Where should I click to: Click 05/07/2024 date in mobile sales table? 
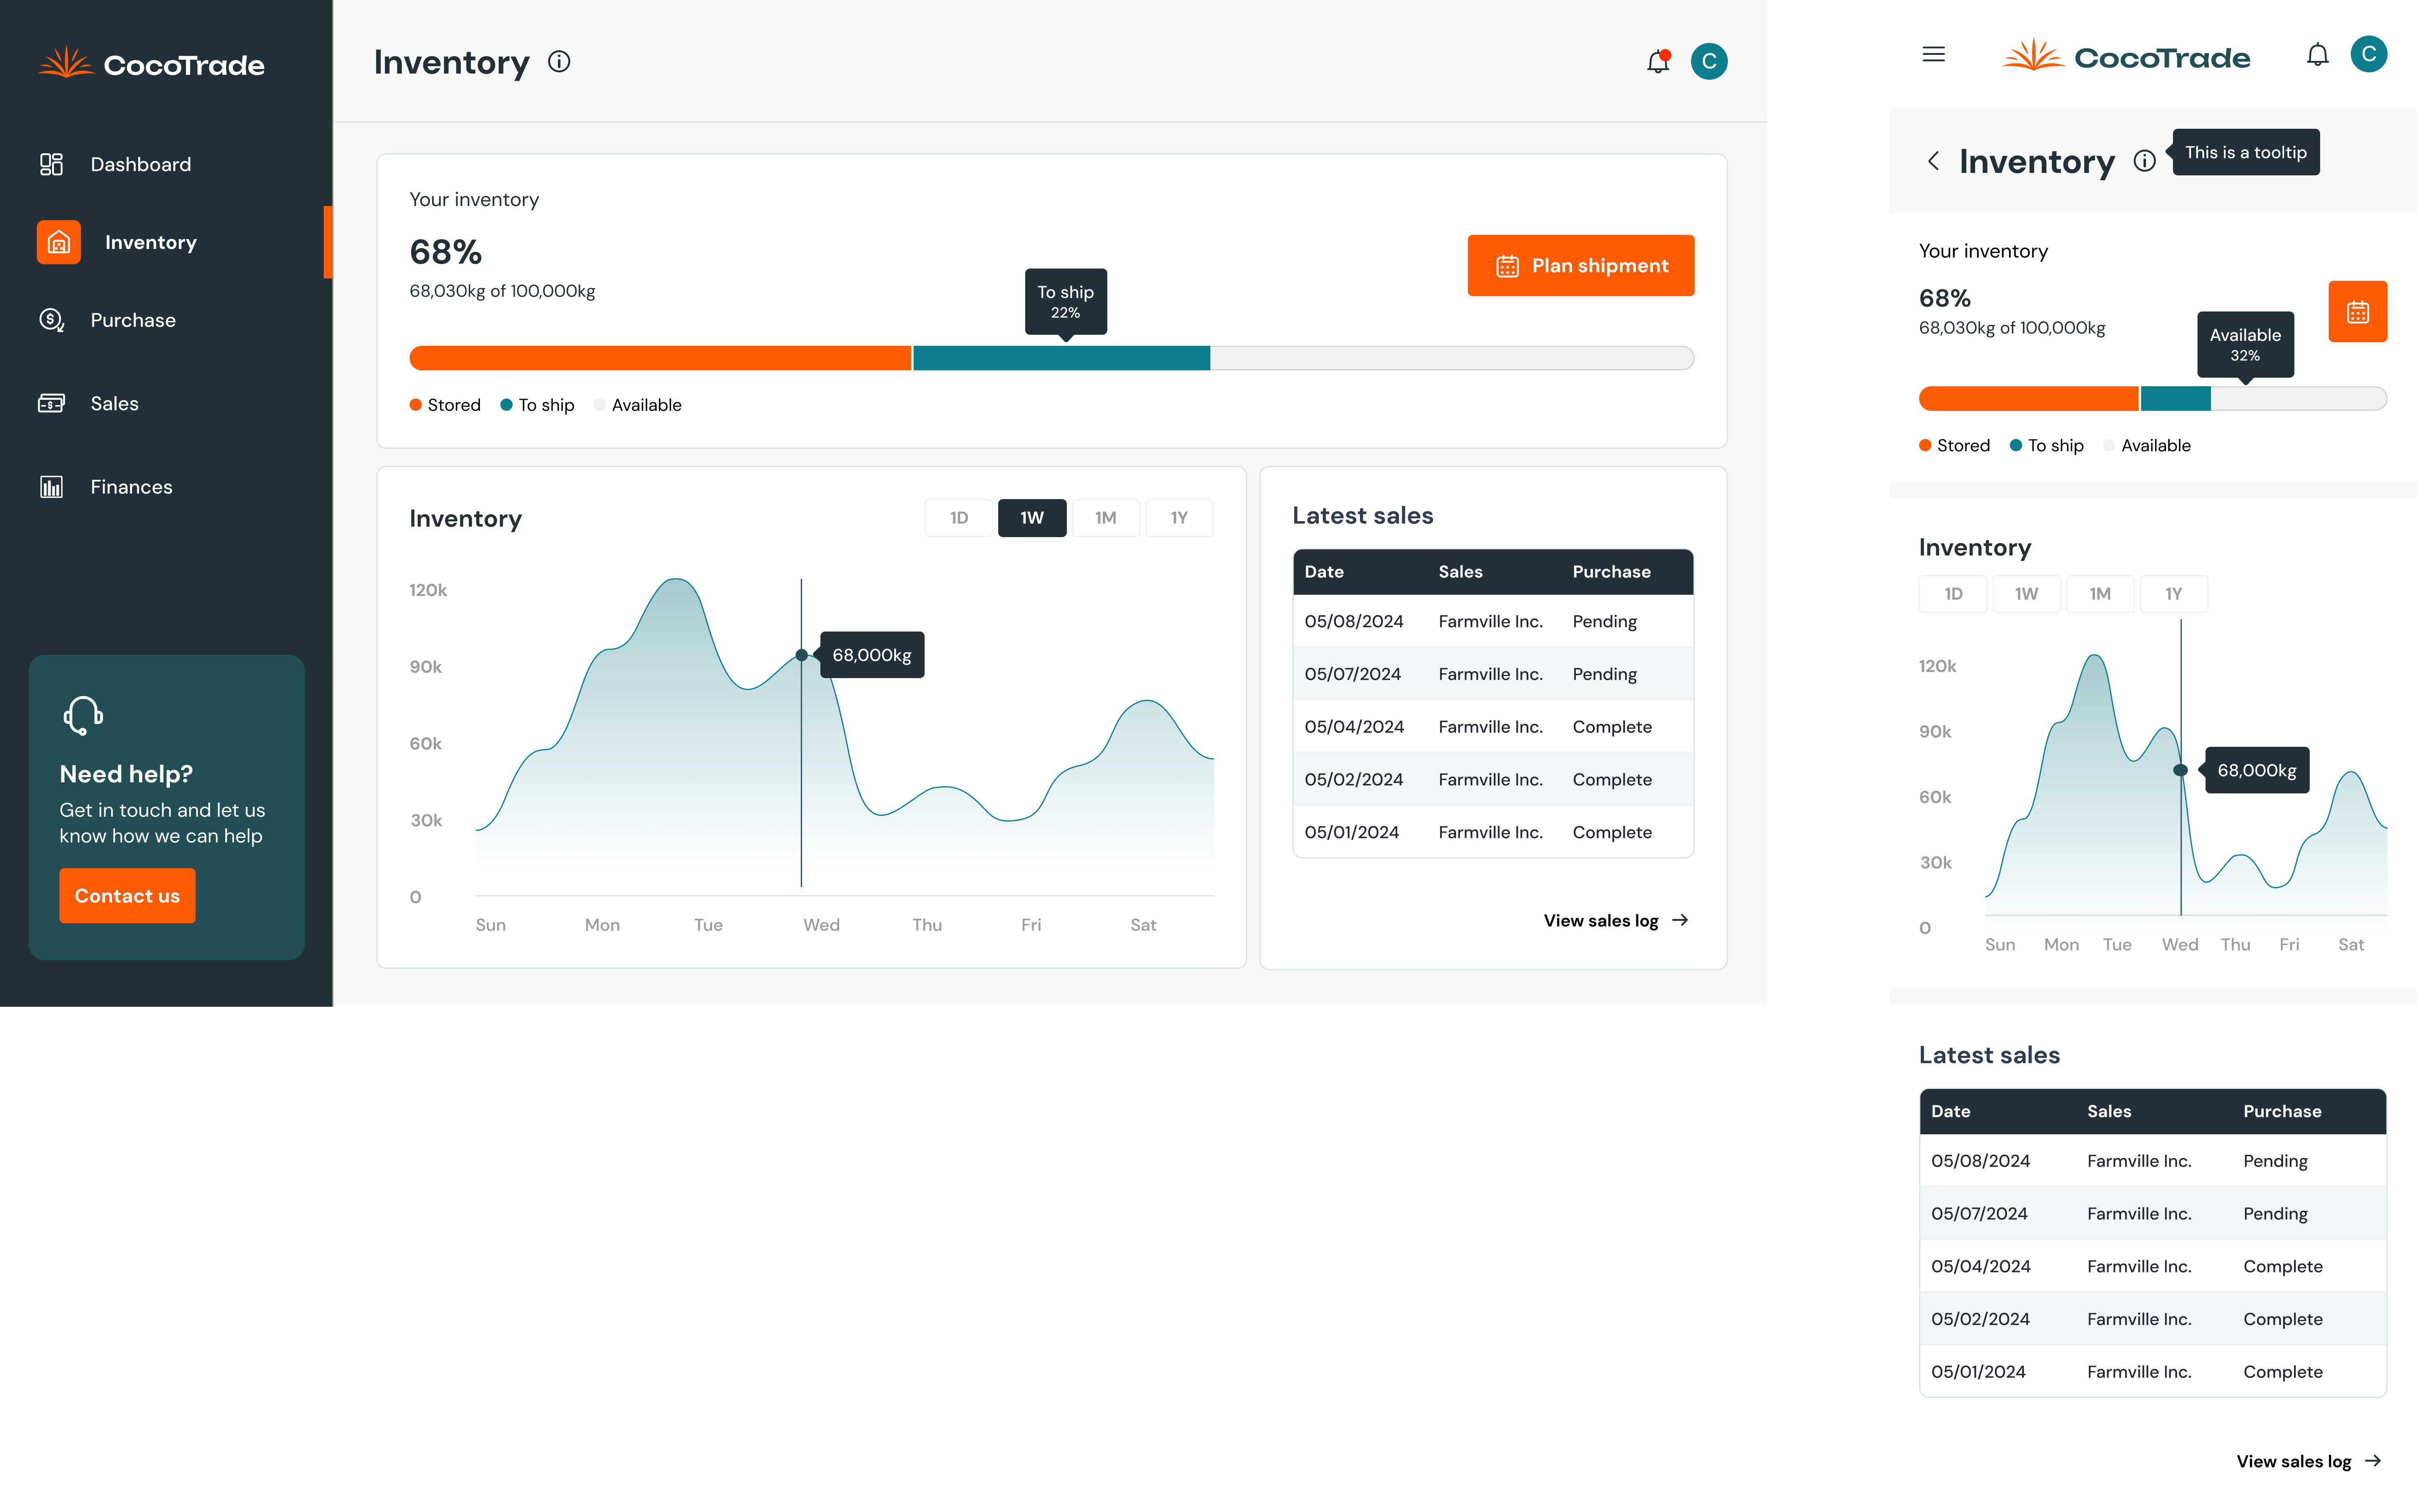[1979, 1213]
